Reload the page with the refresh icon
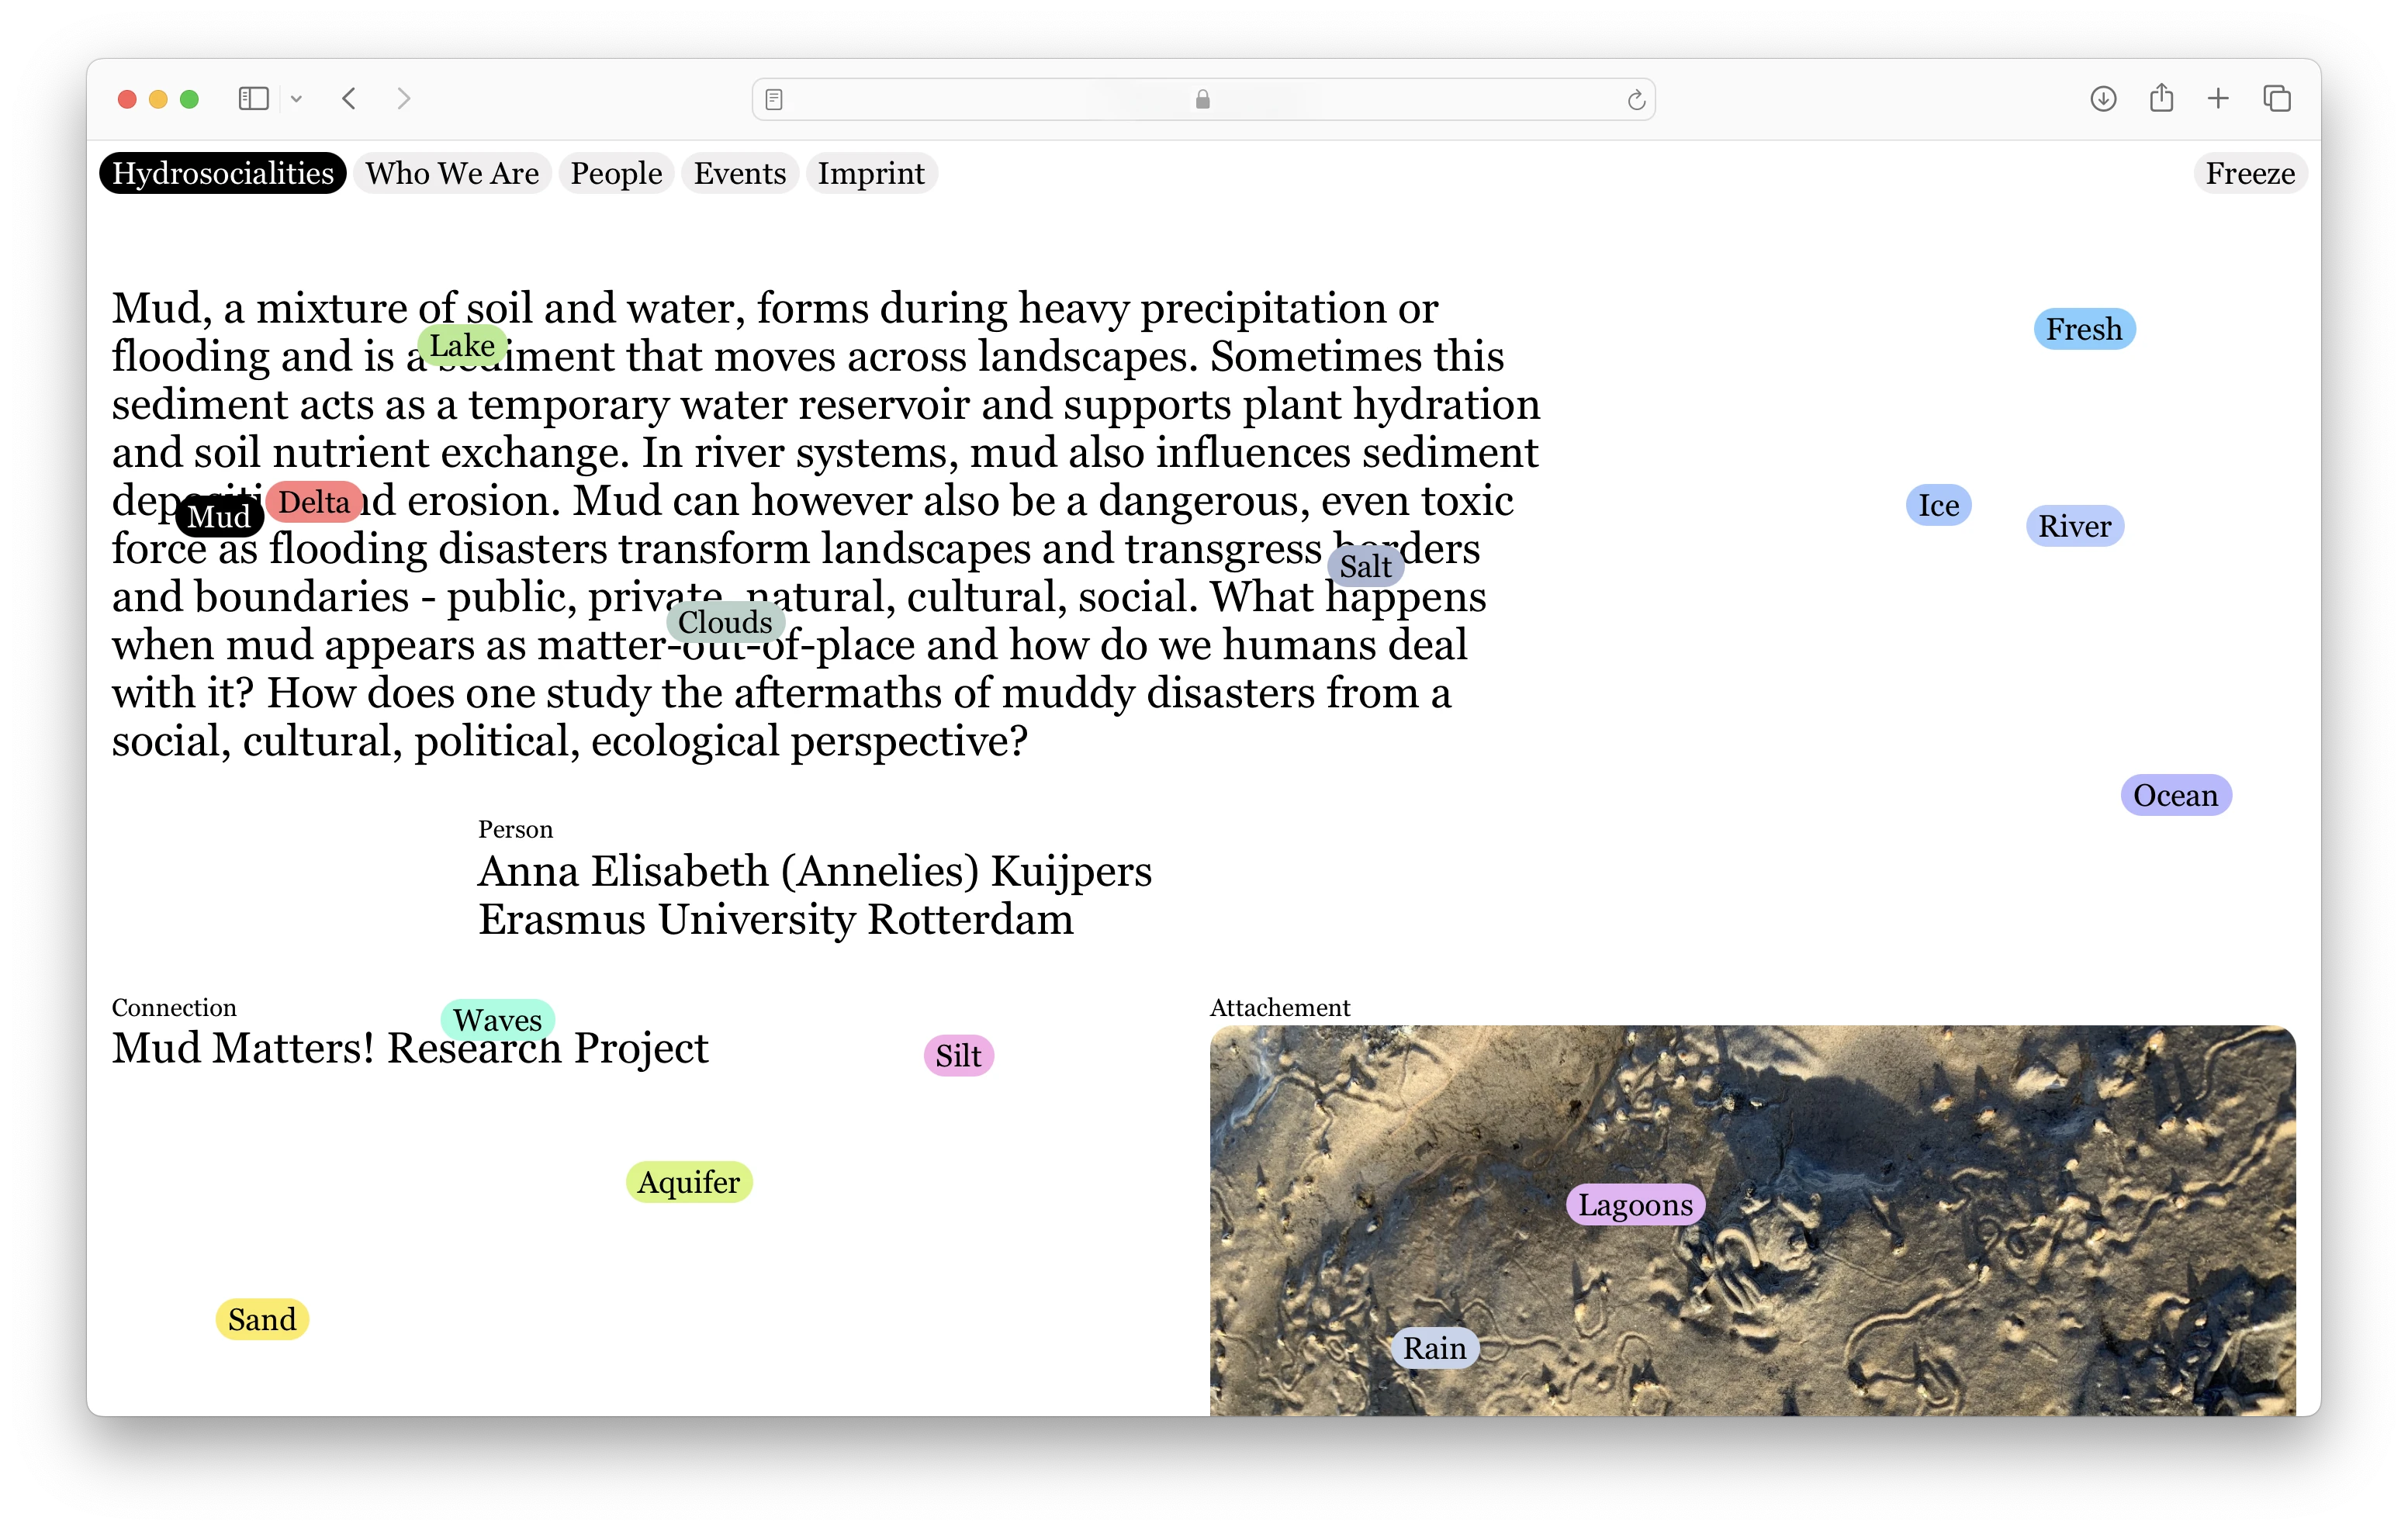The width and height of the screenshot is (2408, 1531). click(1636, 99)
